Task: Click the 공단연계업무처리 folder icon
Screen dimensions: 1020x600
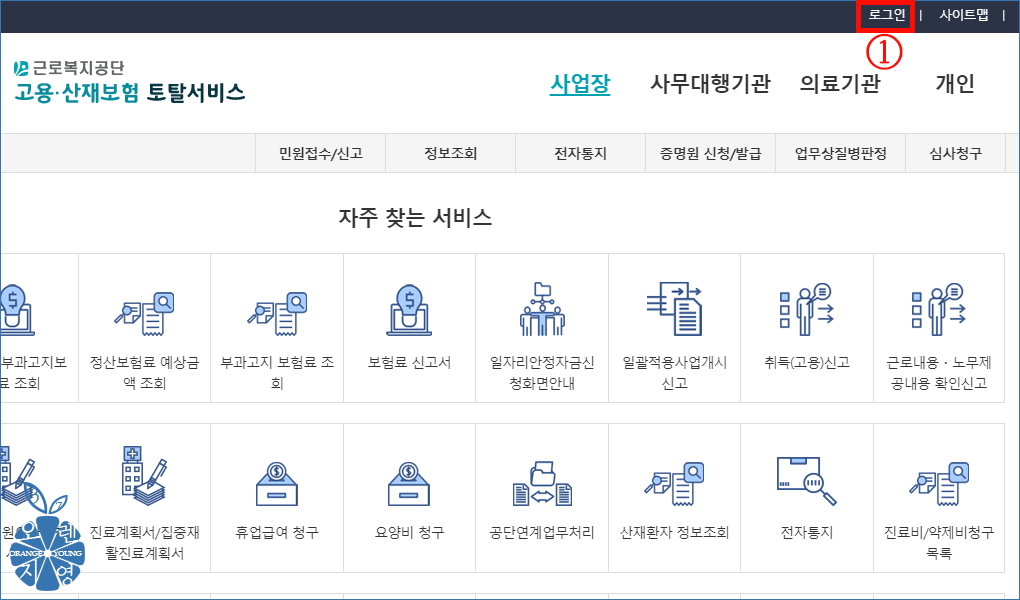Action: pos(542,484)
